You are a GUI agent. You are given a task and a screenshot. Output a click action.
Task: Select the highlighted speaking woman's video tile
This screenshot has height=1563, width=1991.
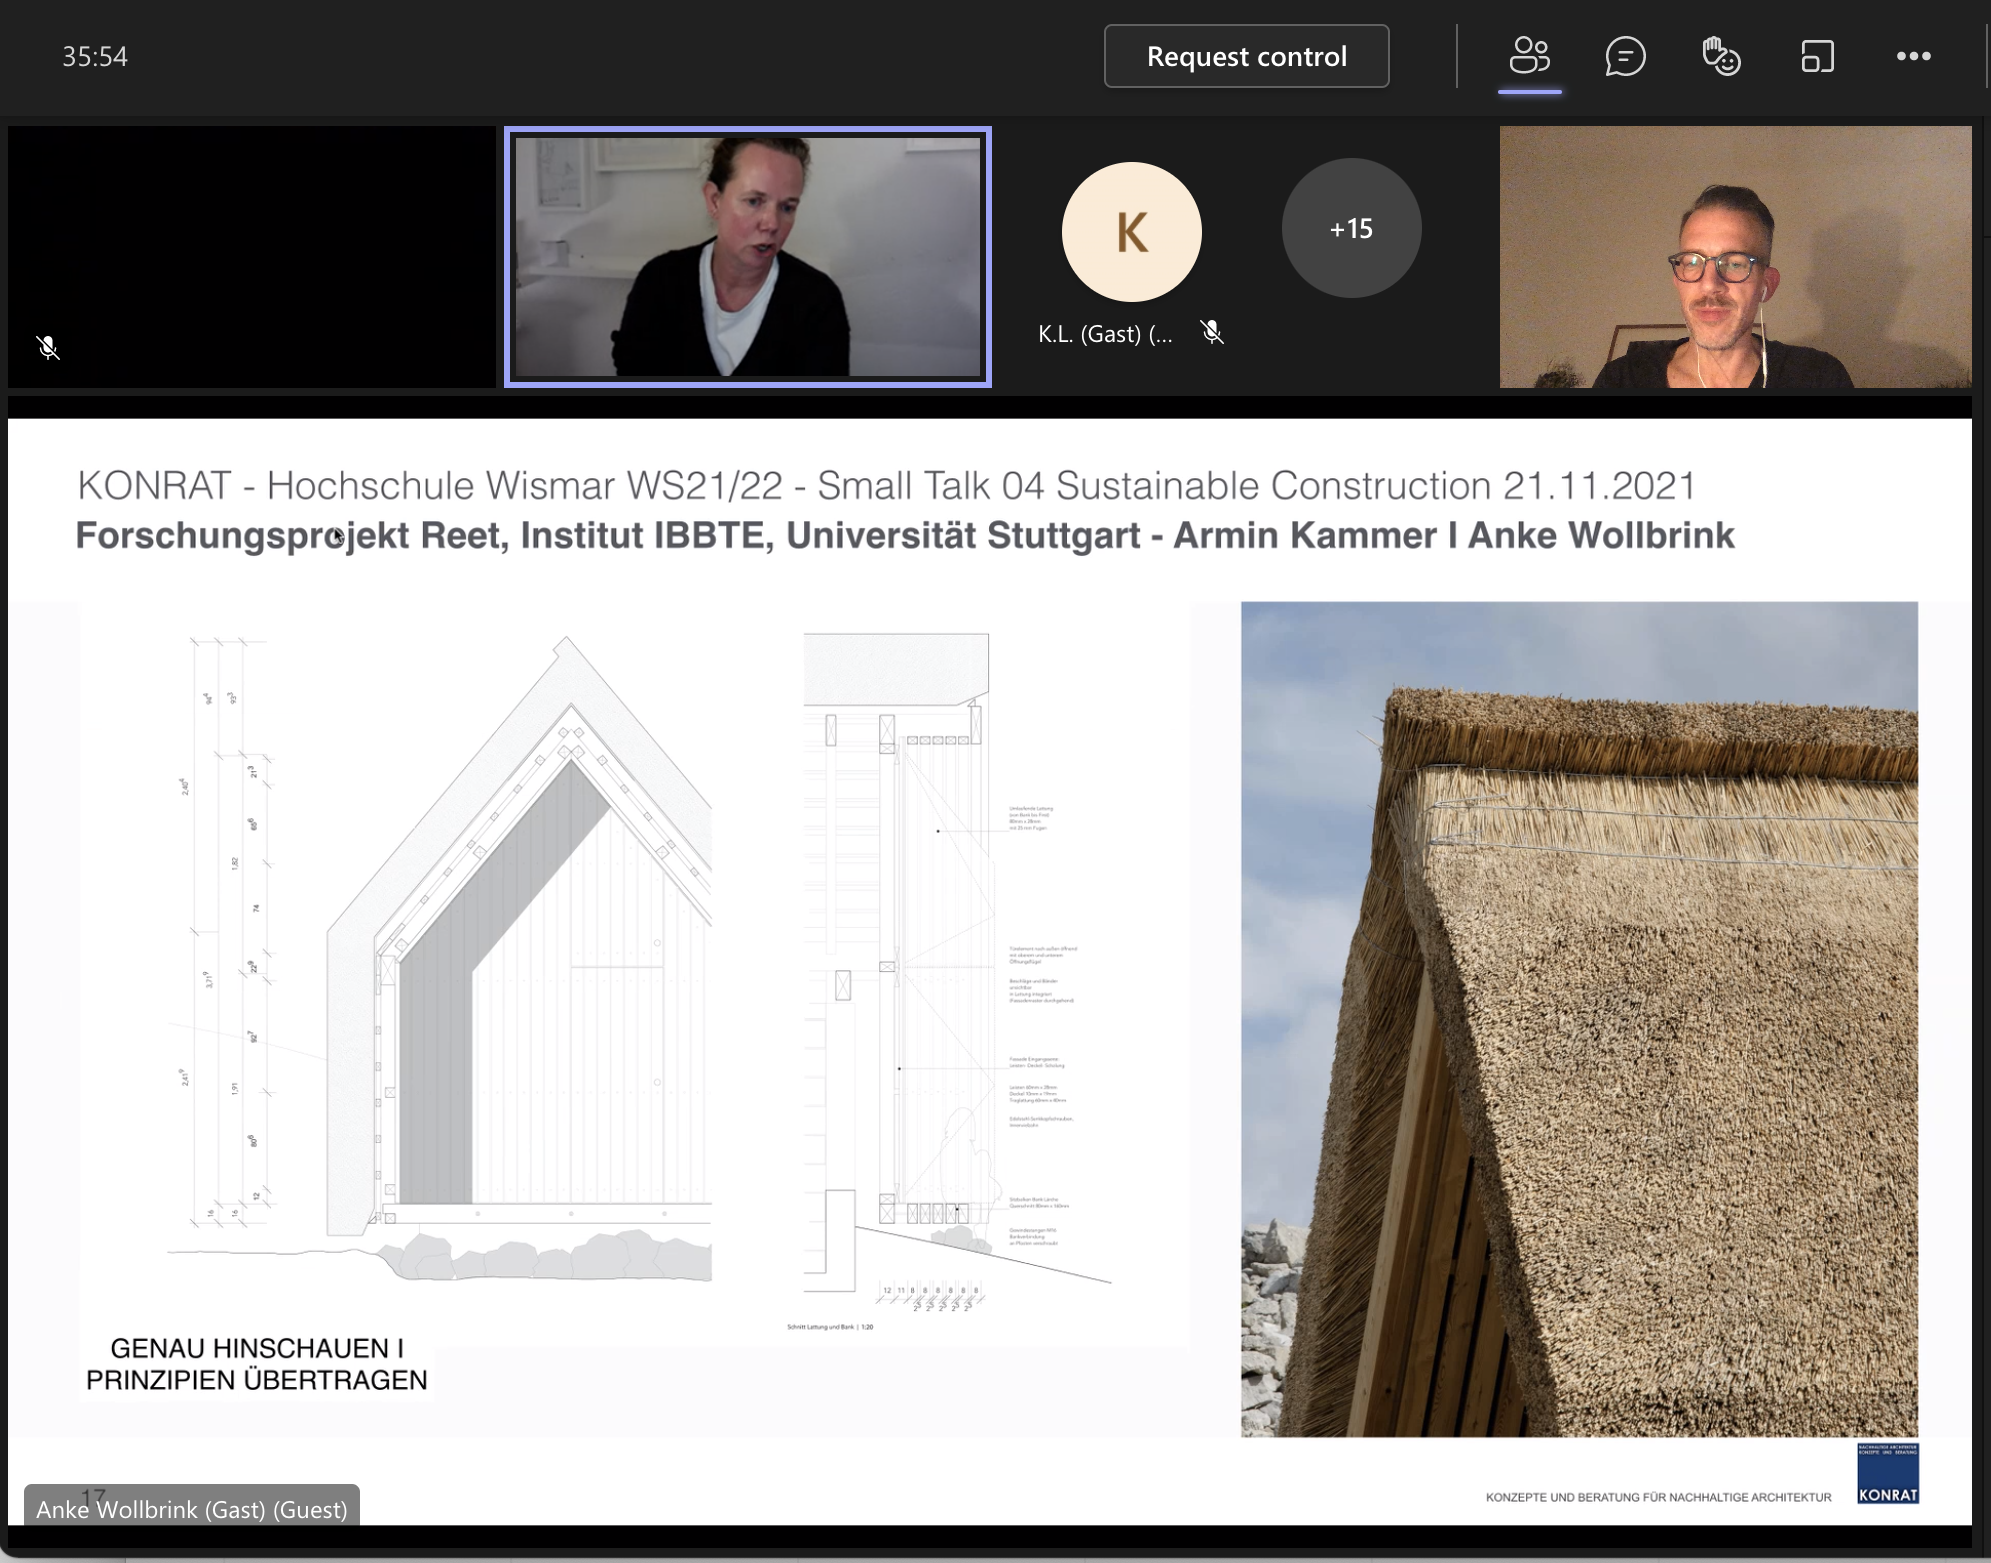point(748,257)
